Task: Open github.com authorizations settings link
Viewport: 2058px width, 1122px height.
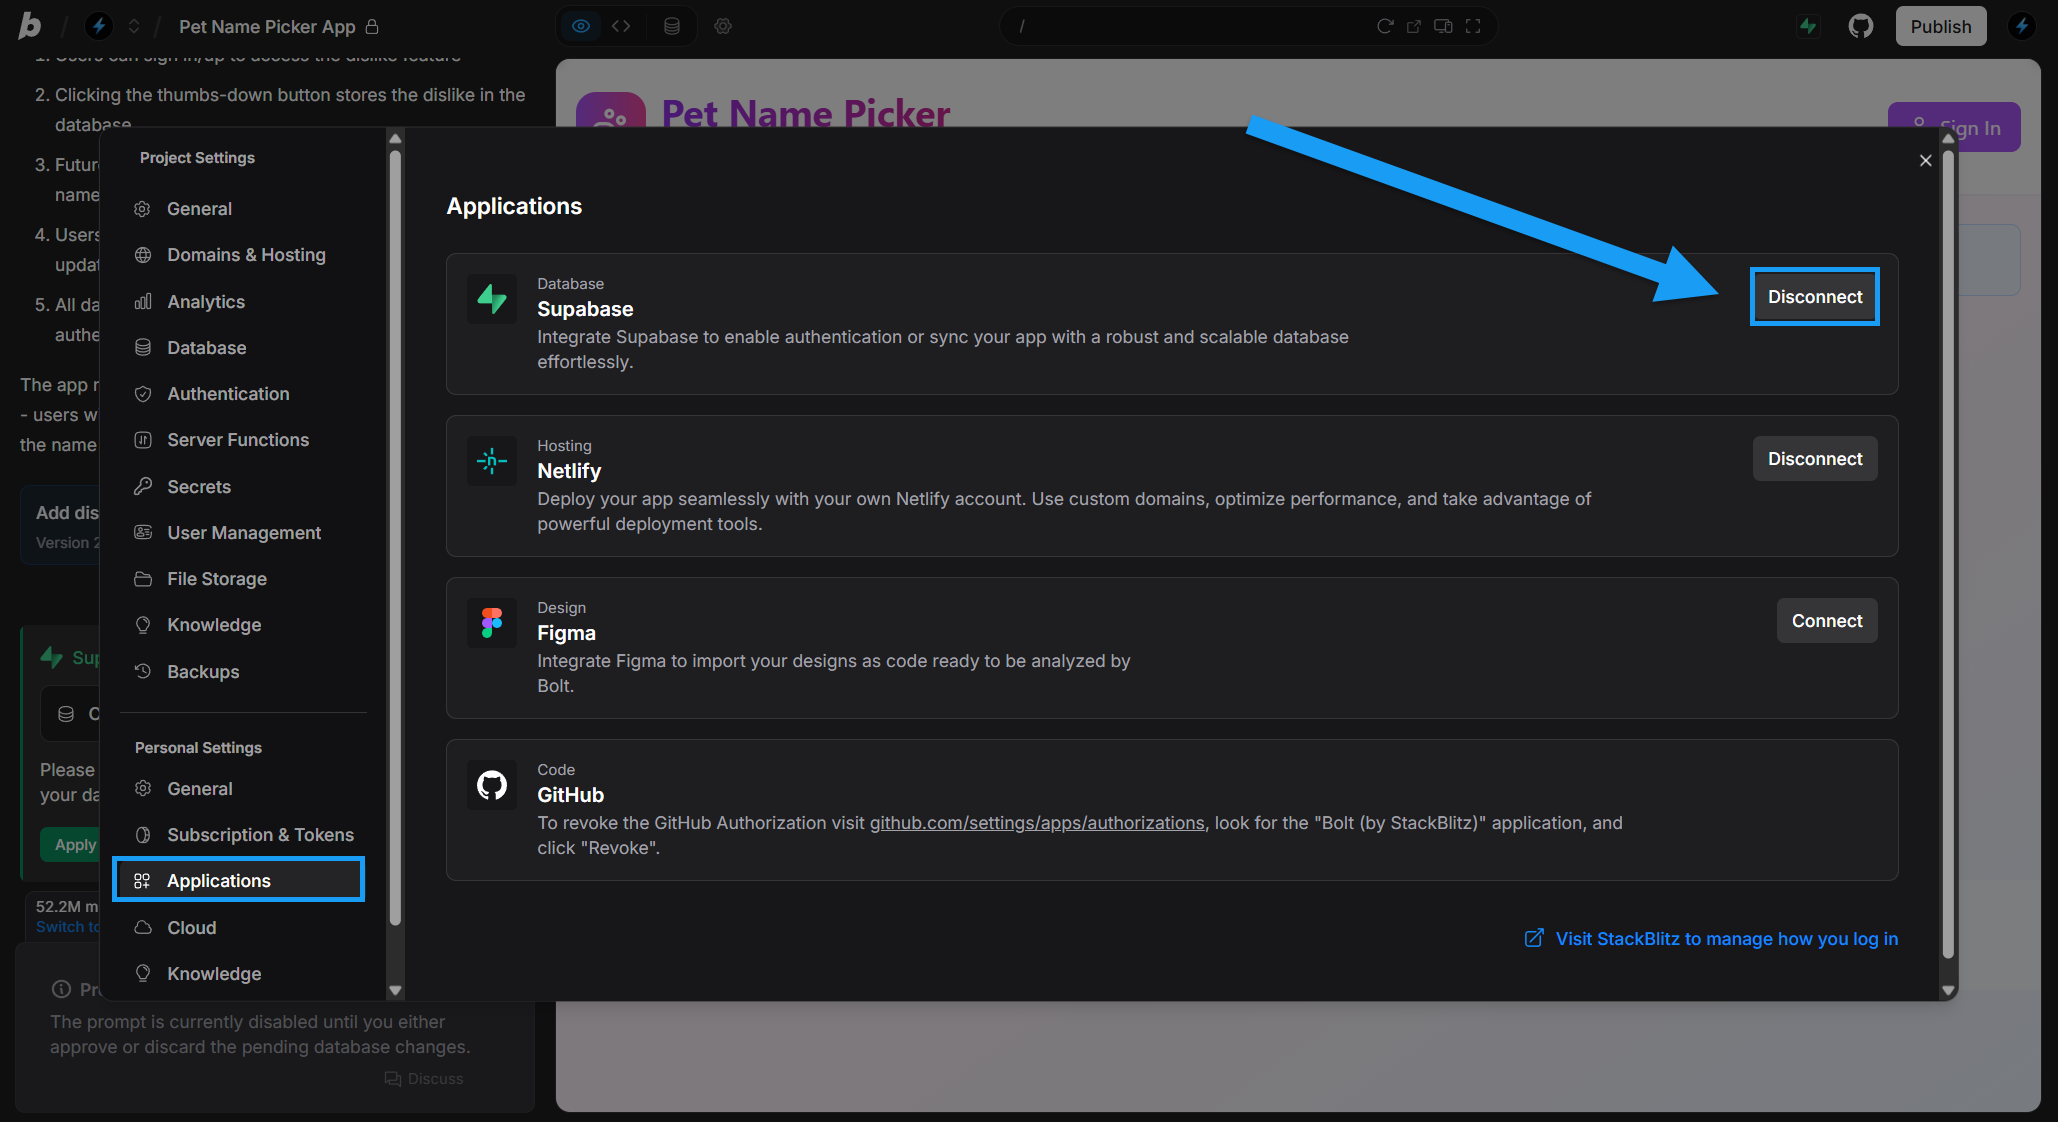Action: (x=1036, y=823)
